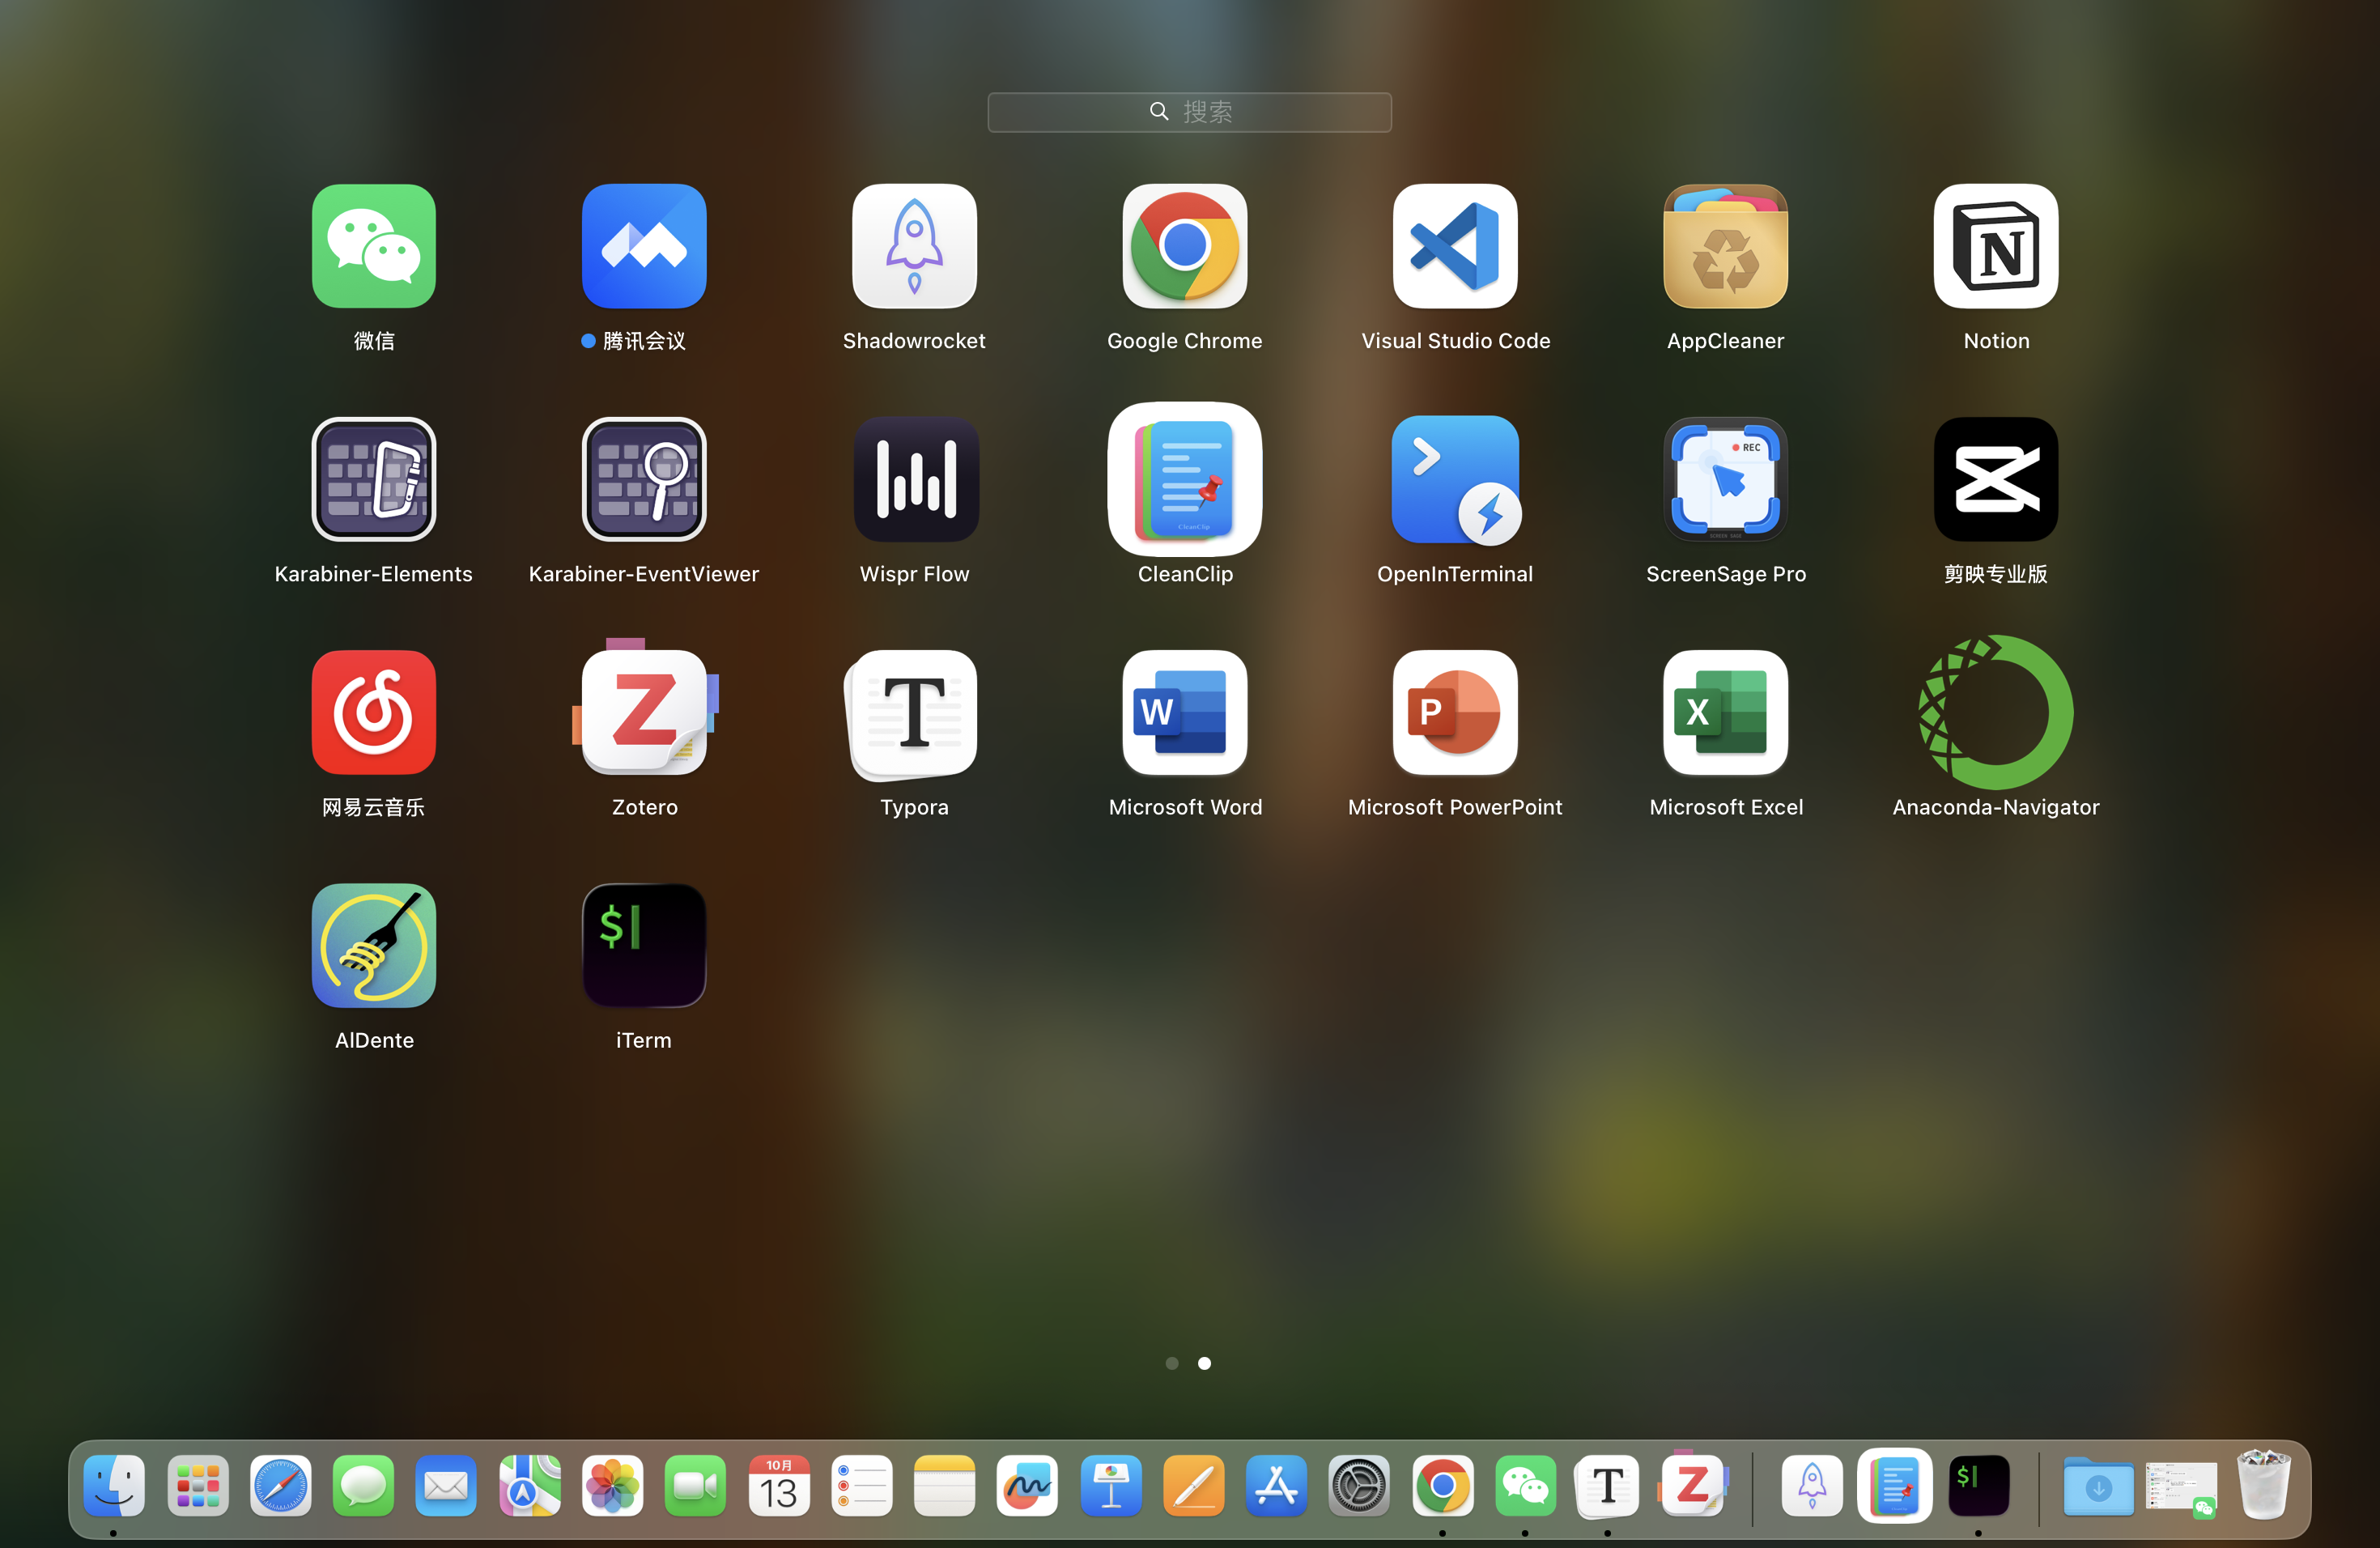Launch AlDente battery app
The width and height of the screenshot is (2380, 1548).
point(374,945)
